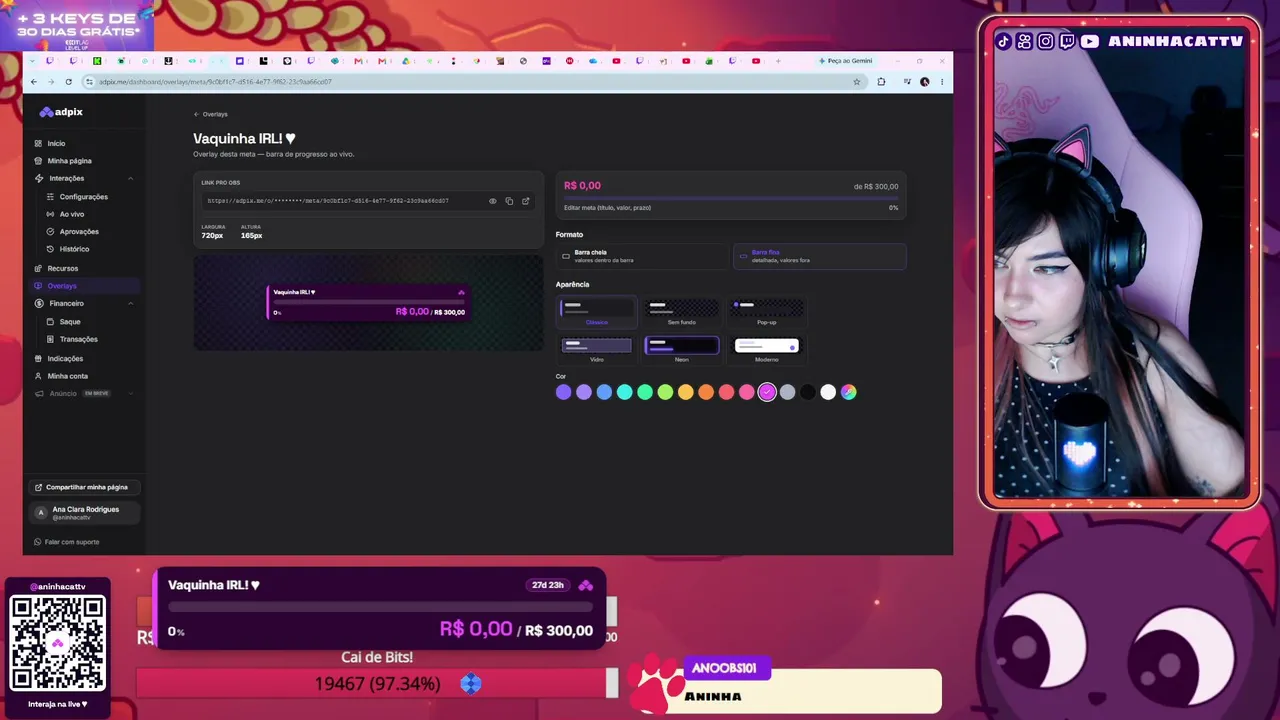Pick the yellow color swatch

686,392
